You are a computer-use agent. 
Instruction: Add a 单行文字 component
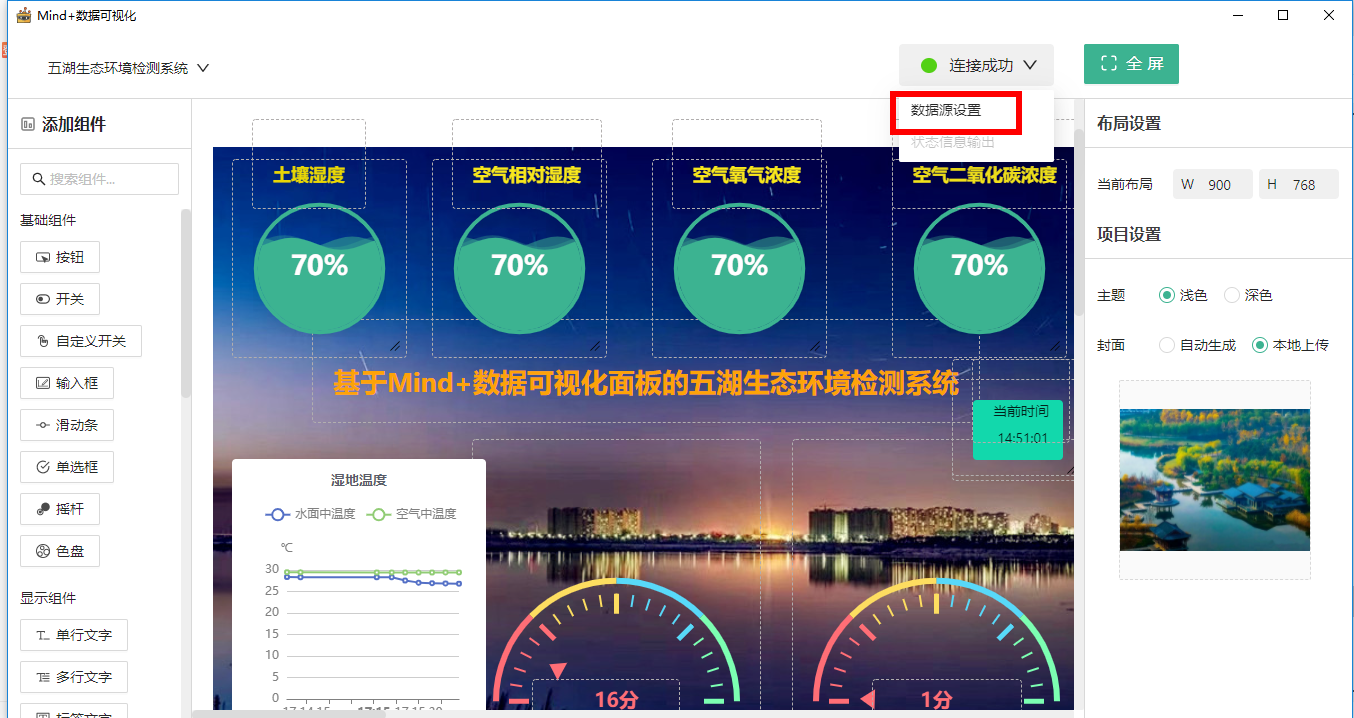click(x=74, y=635)
